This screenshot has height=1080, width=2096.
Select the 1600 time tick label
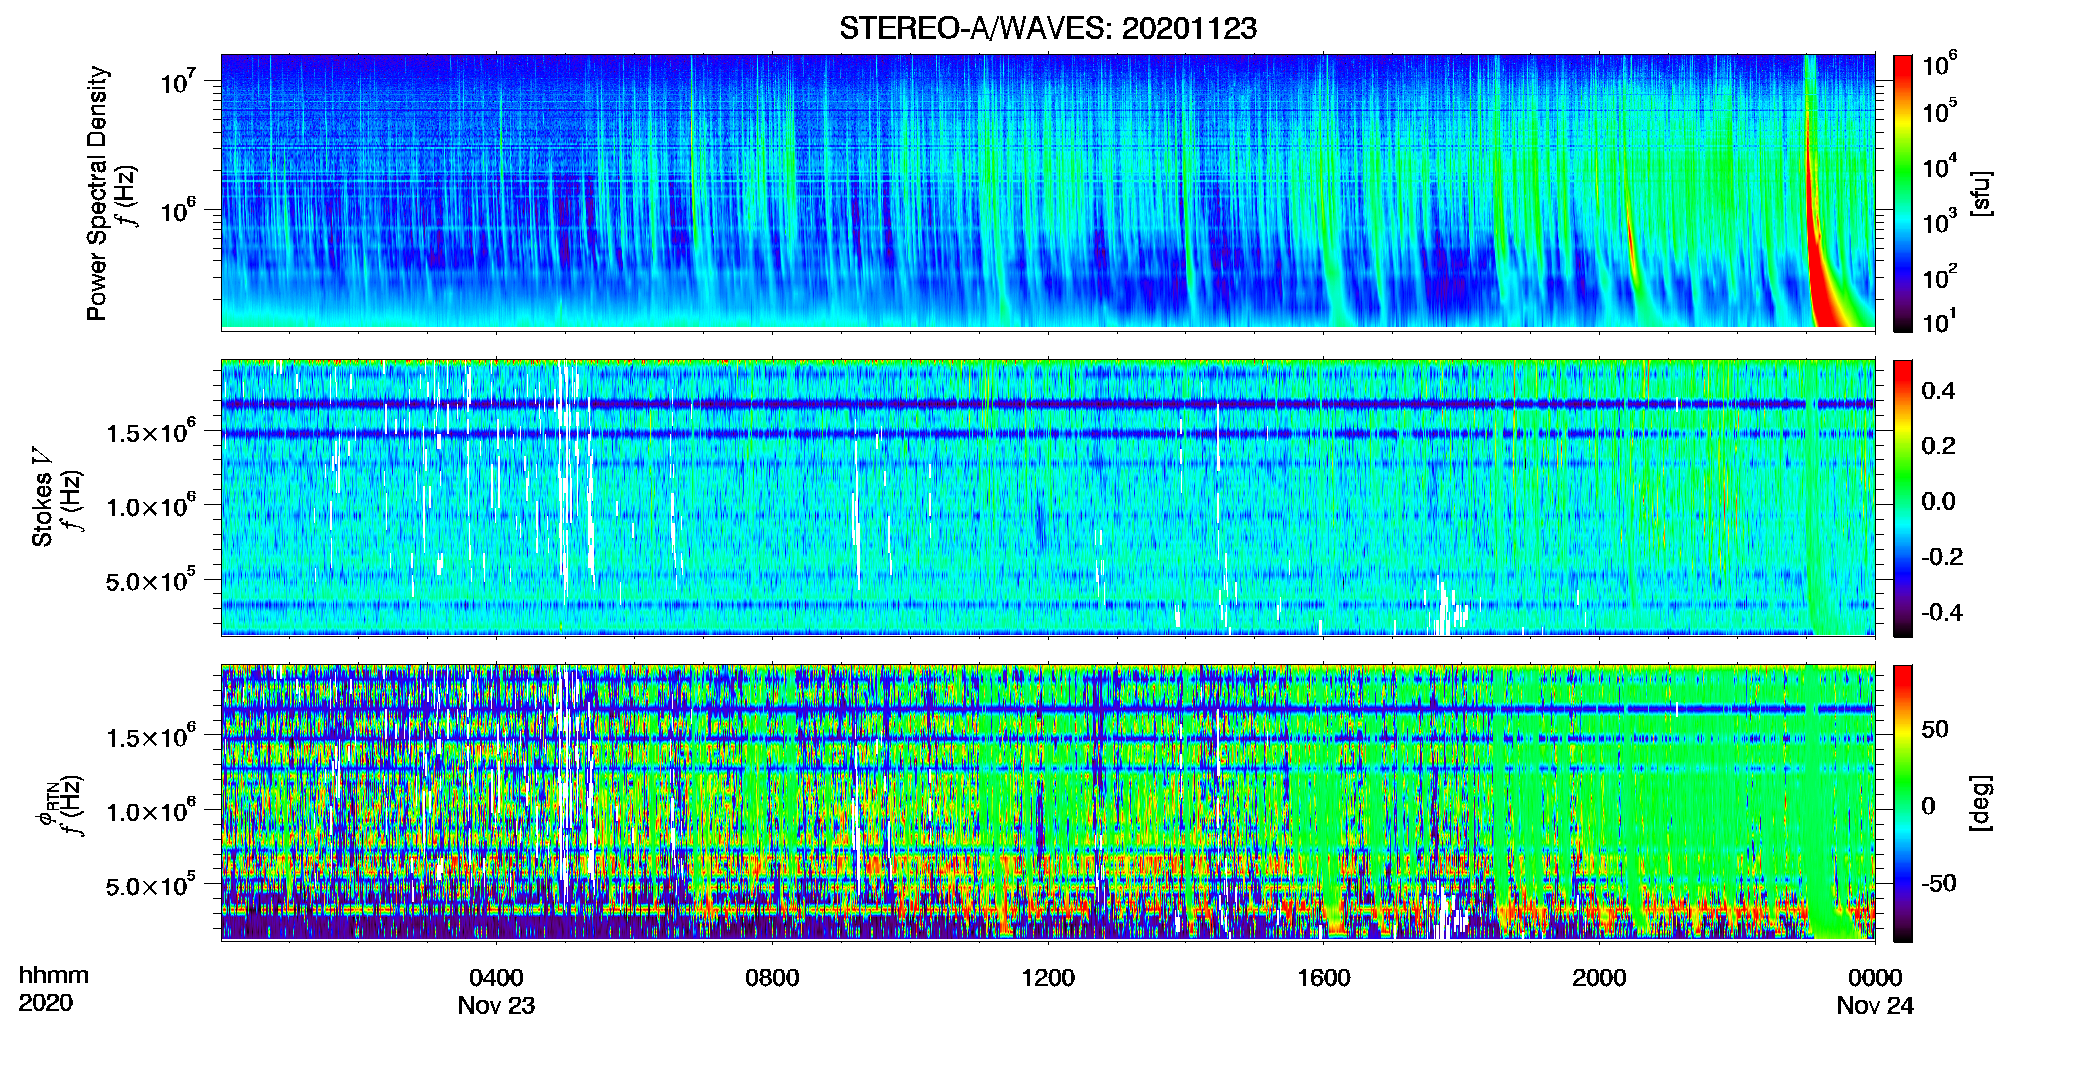coord(1324,978)
